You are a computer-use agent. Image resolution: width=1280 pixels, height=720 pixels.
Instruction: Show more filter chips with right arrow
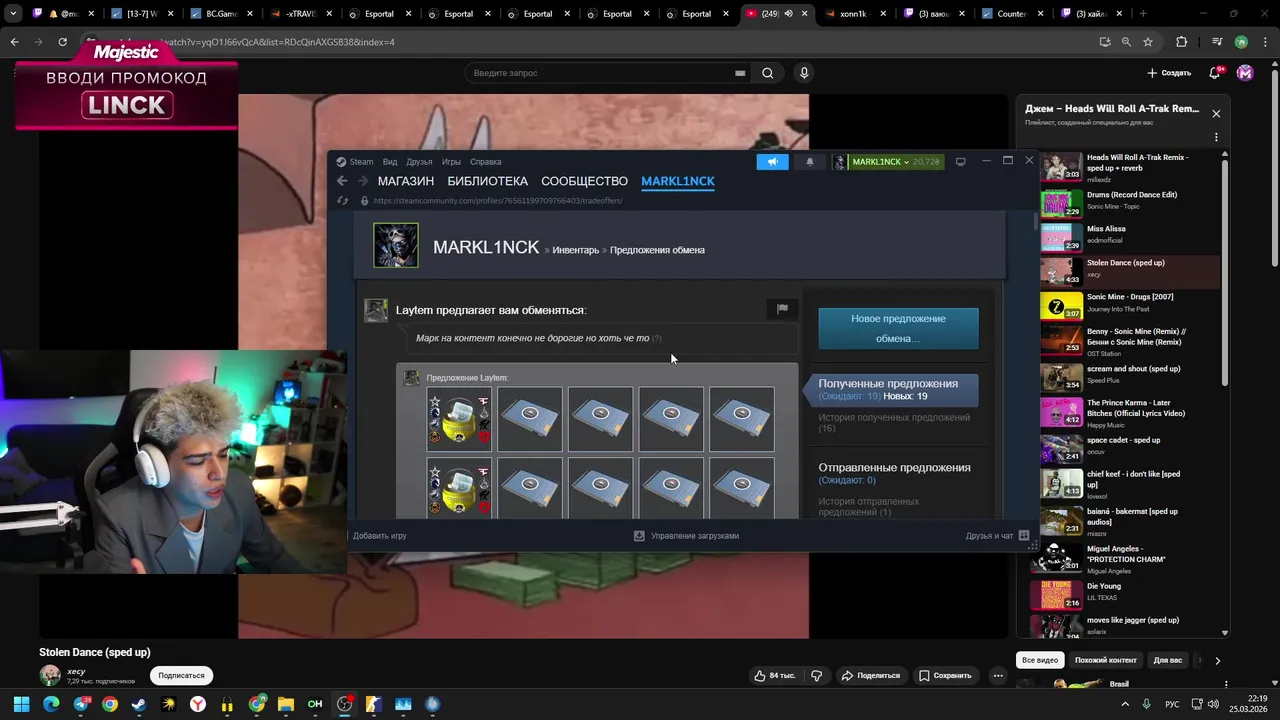(x=1217, y=660)
